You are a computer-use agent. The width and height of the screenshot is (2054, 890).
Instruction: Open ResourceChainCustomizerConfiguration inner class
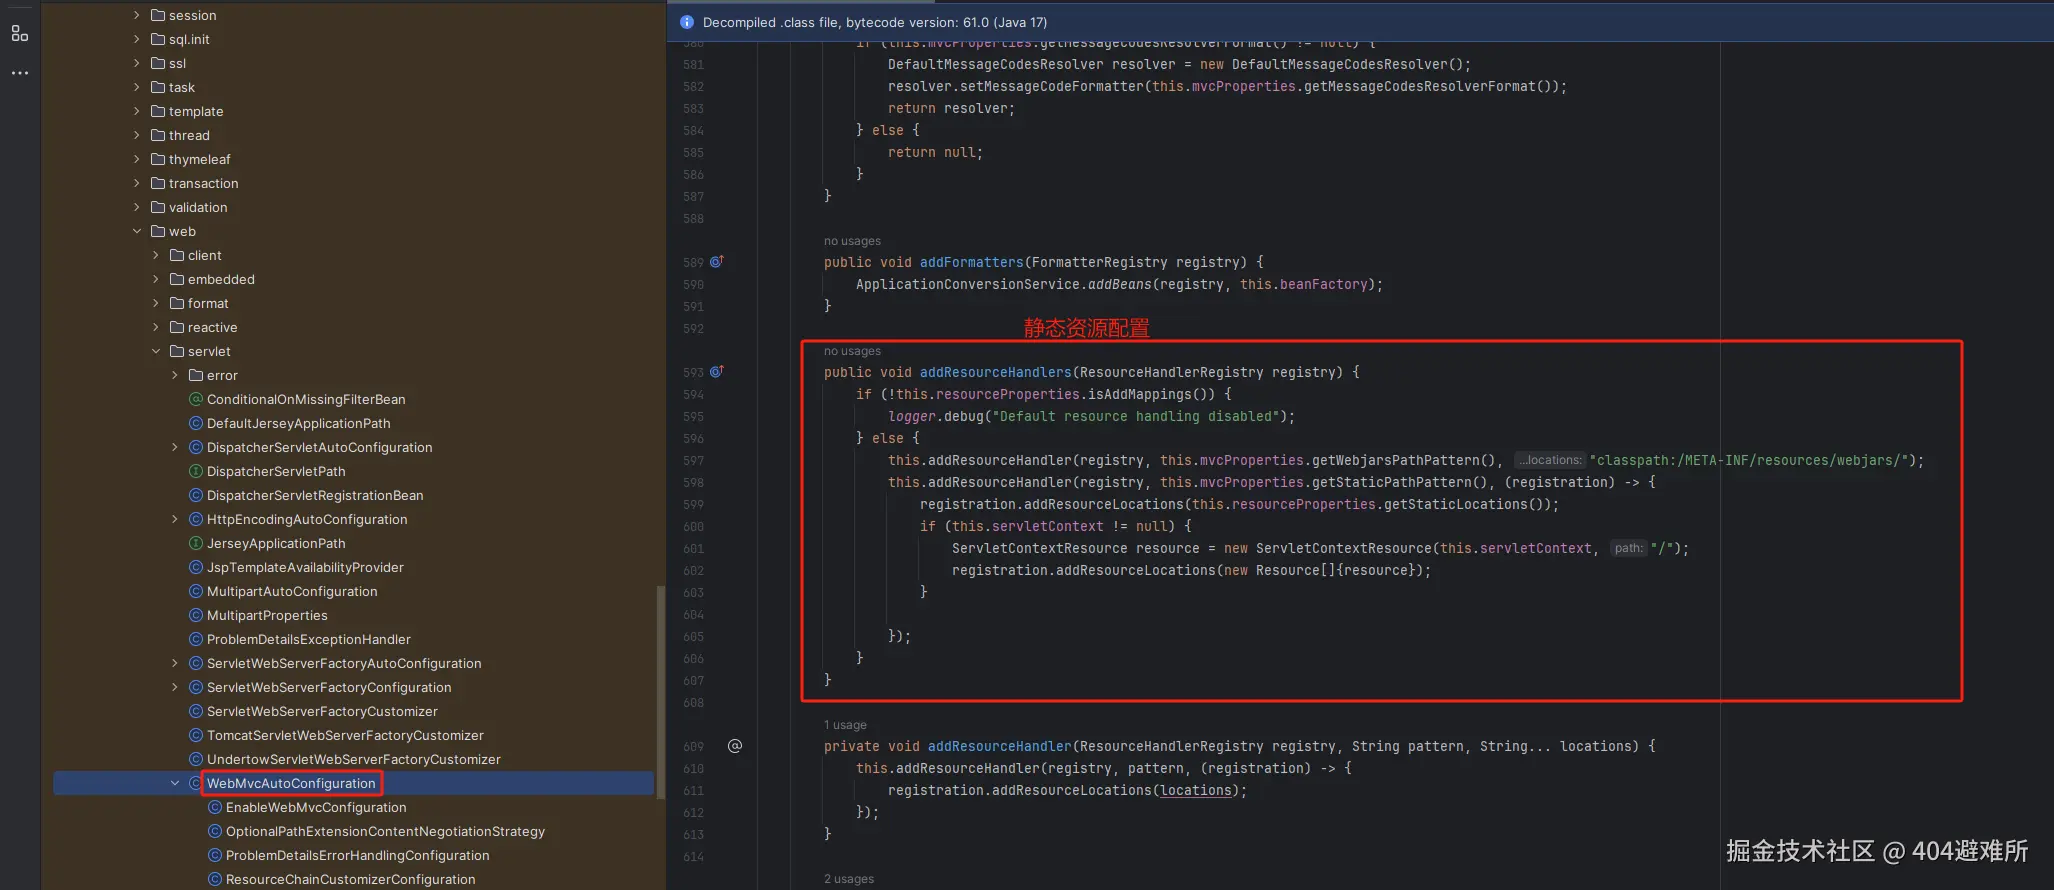click(350, 879)
